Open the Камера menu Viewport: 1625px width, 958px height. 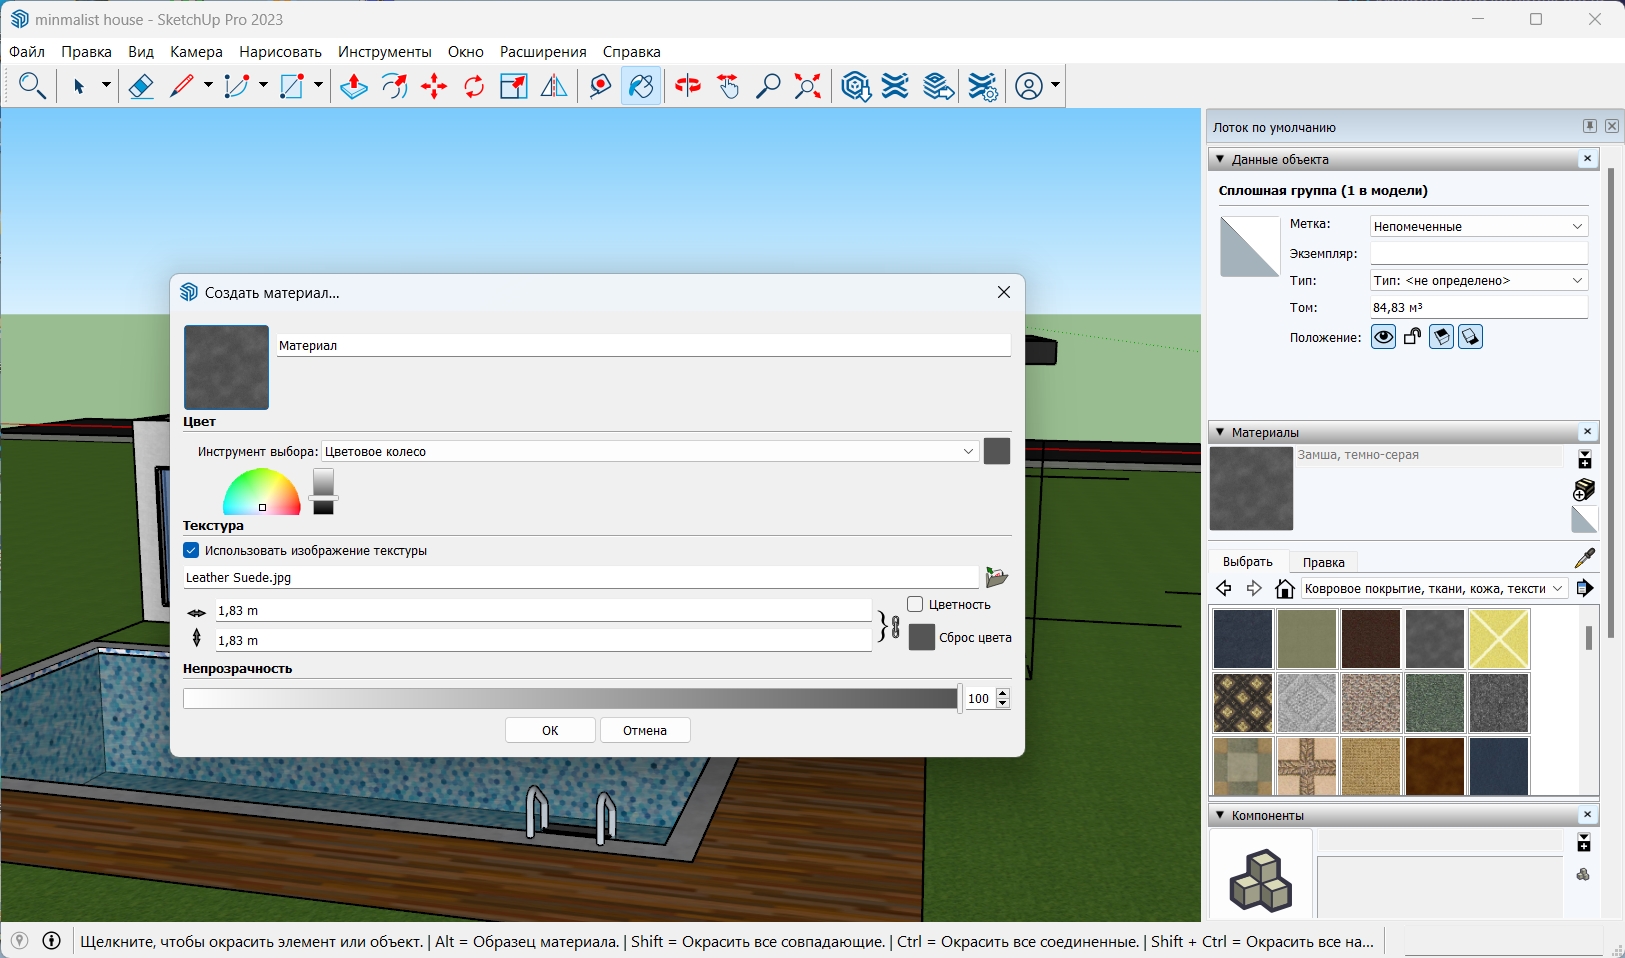196,51
